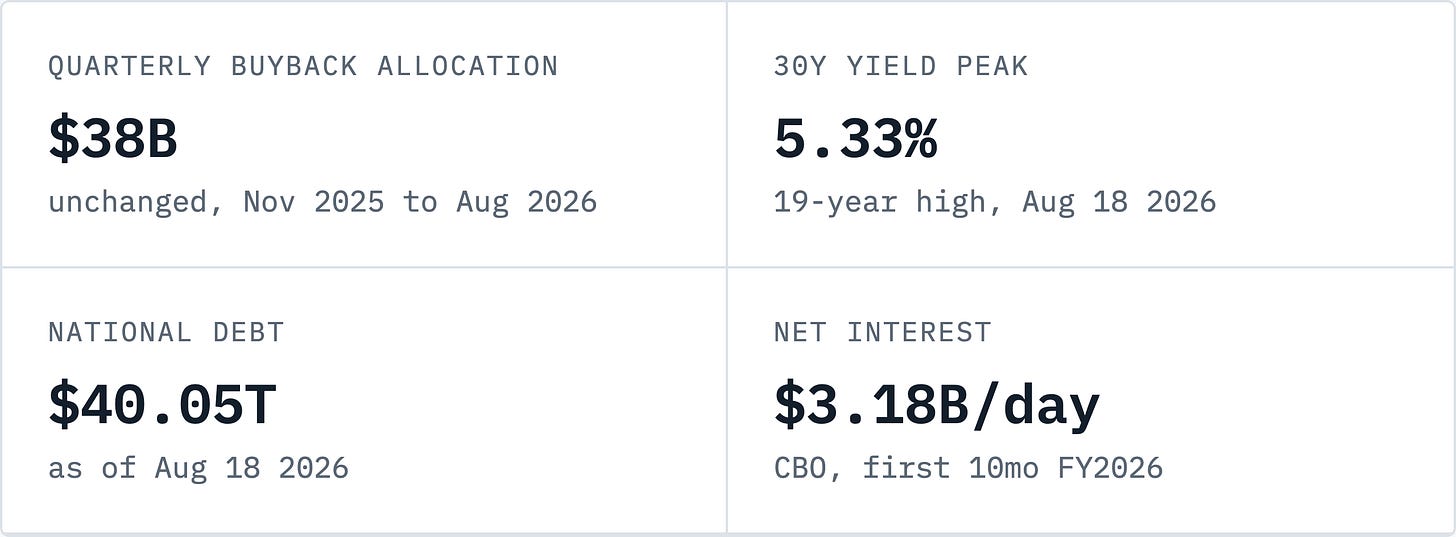
Task: Select the $40.05T debt figure
Action: [x=162, y=405]
